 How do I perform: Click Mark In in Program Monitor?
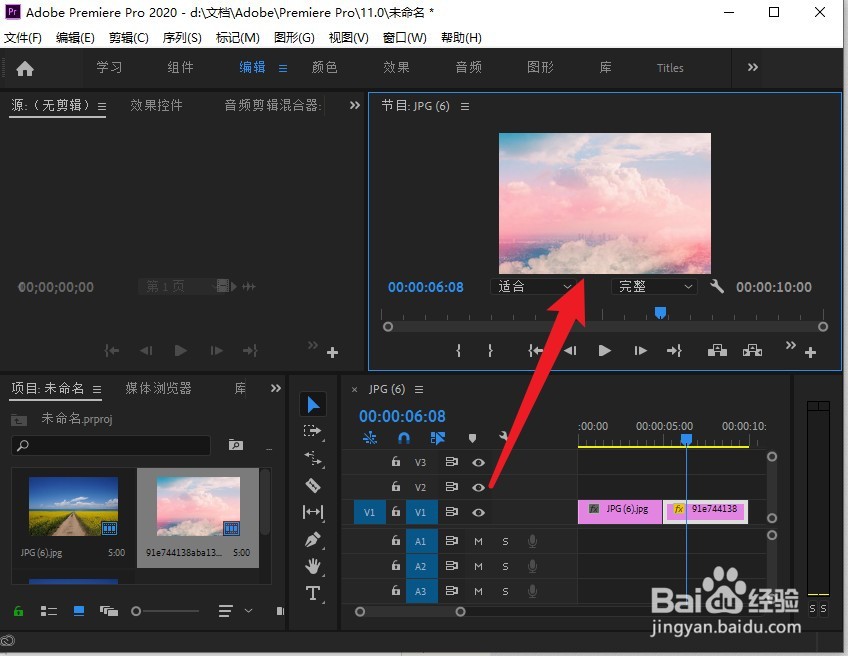459,351
